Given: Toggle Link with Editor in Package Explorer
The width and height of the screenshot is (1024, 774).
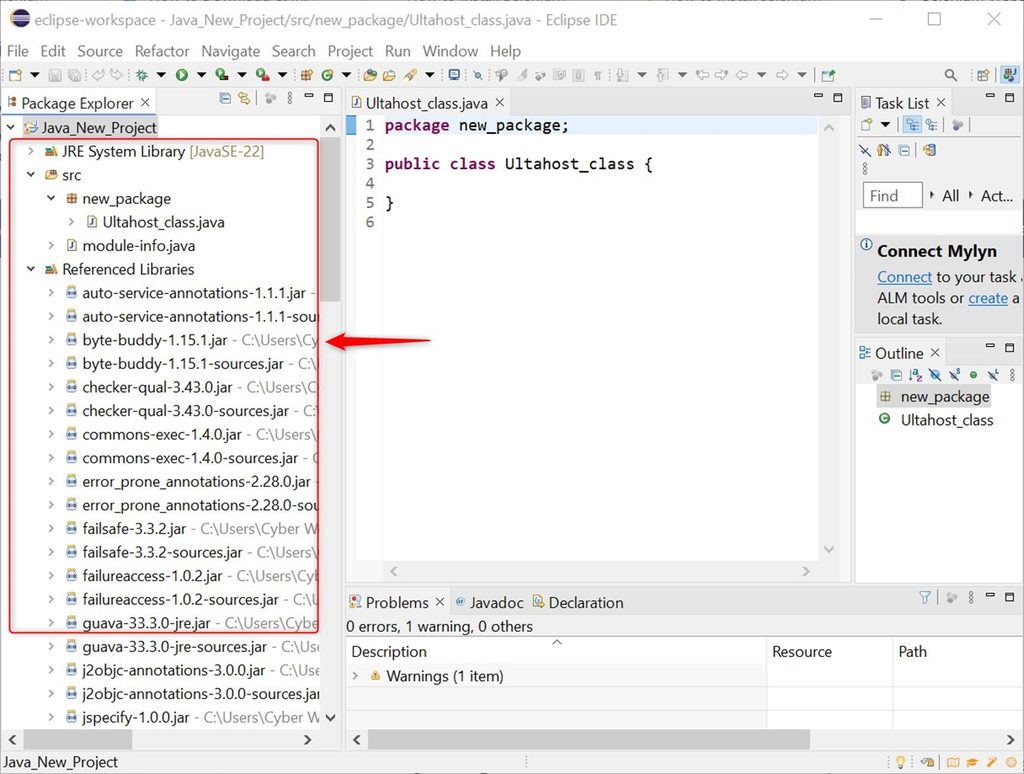Looking at the screenshot, I should click(244, 99).
